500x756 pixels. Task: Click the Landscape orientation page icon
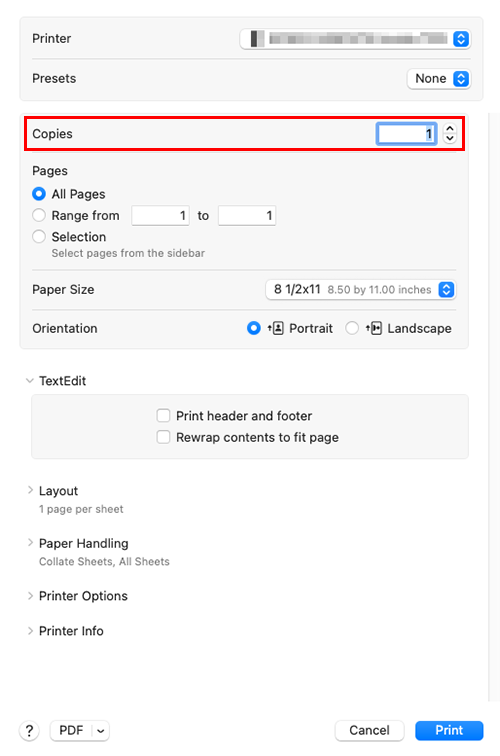(374, 328)
